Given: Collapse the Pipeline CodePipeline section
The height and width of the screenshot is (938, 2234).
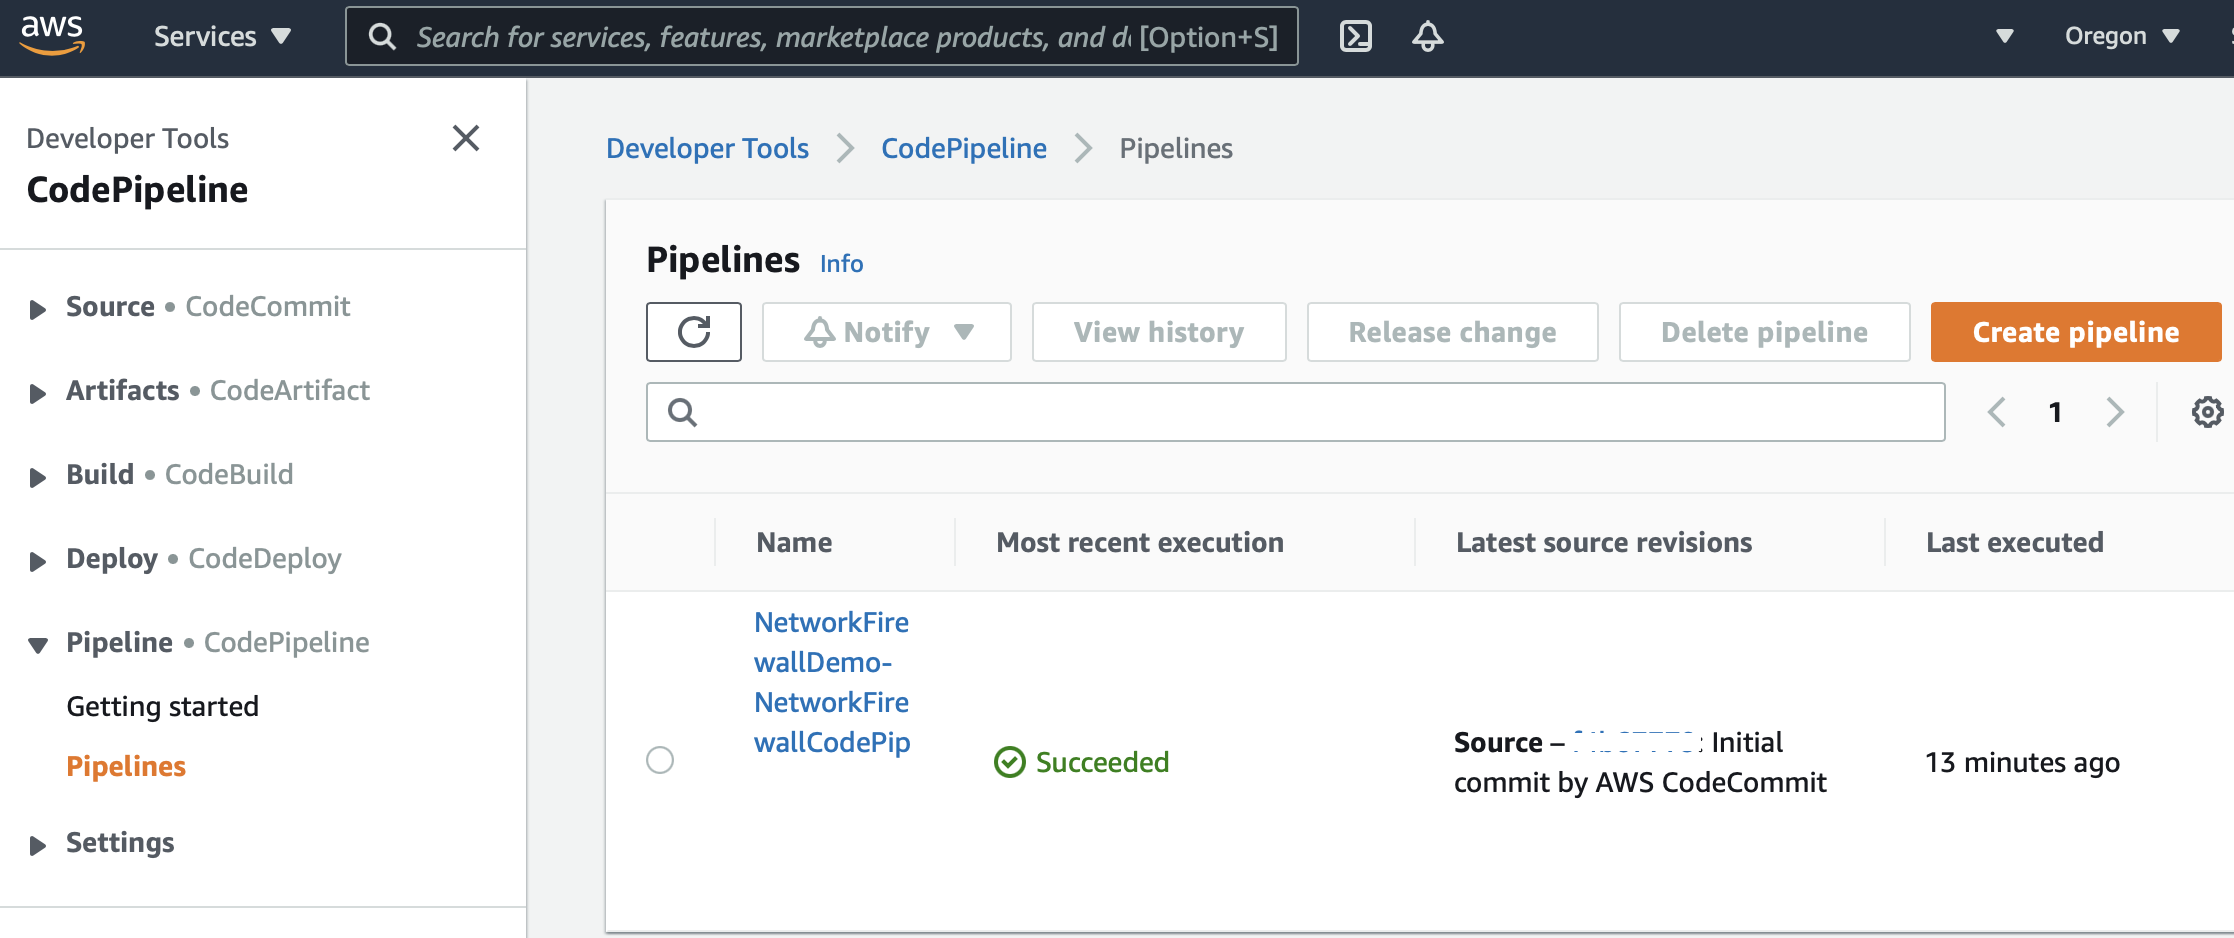Looking at the screenshot, I should [38, 645].
